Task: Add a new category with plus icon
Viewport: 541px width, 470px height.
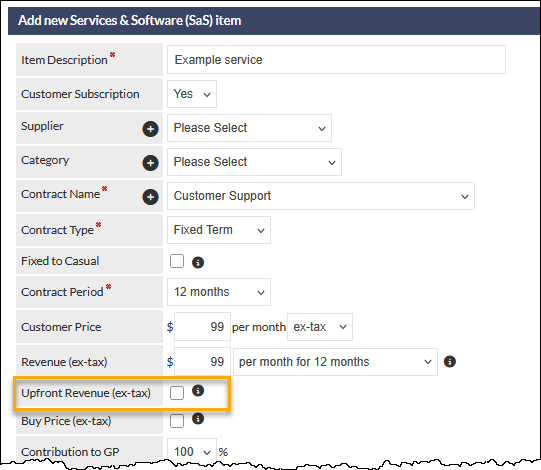Action: 150,163
